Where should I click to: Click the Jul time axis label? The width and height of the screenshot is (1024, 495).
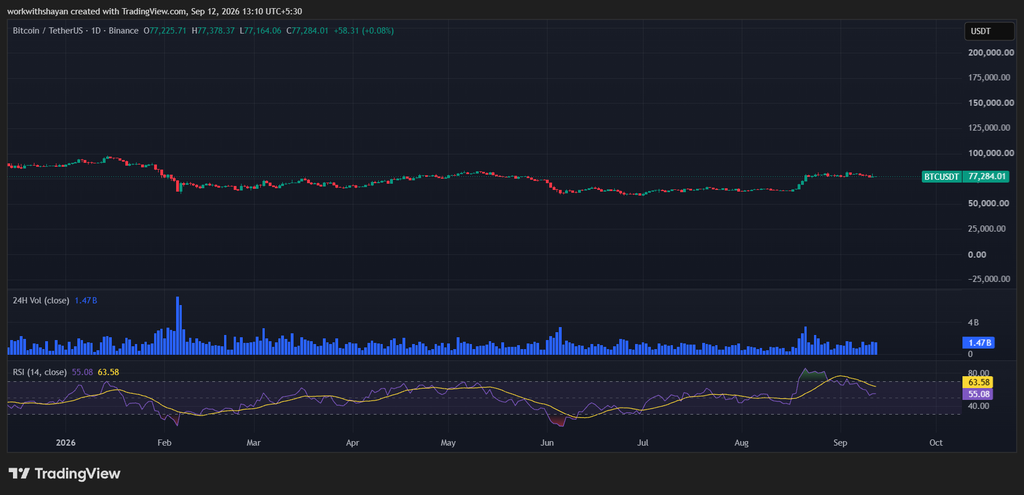[643, 443]
